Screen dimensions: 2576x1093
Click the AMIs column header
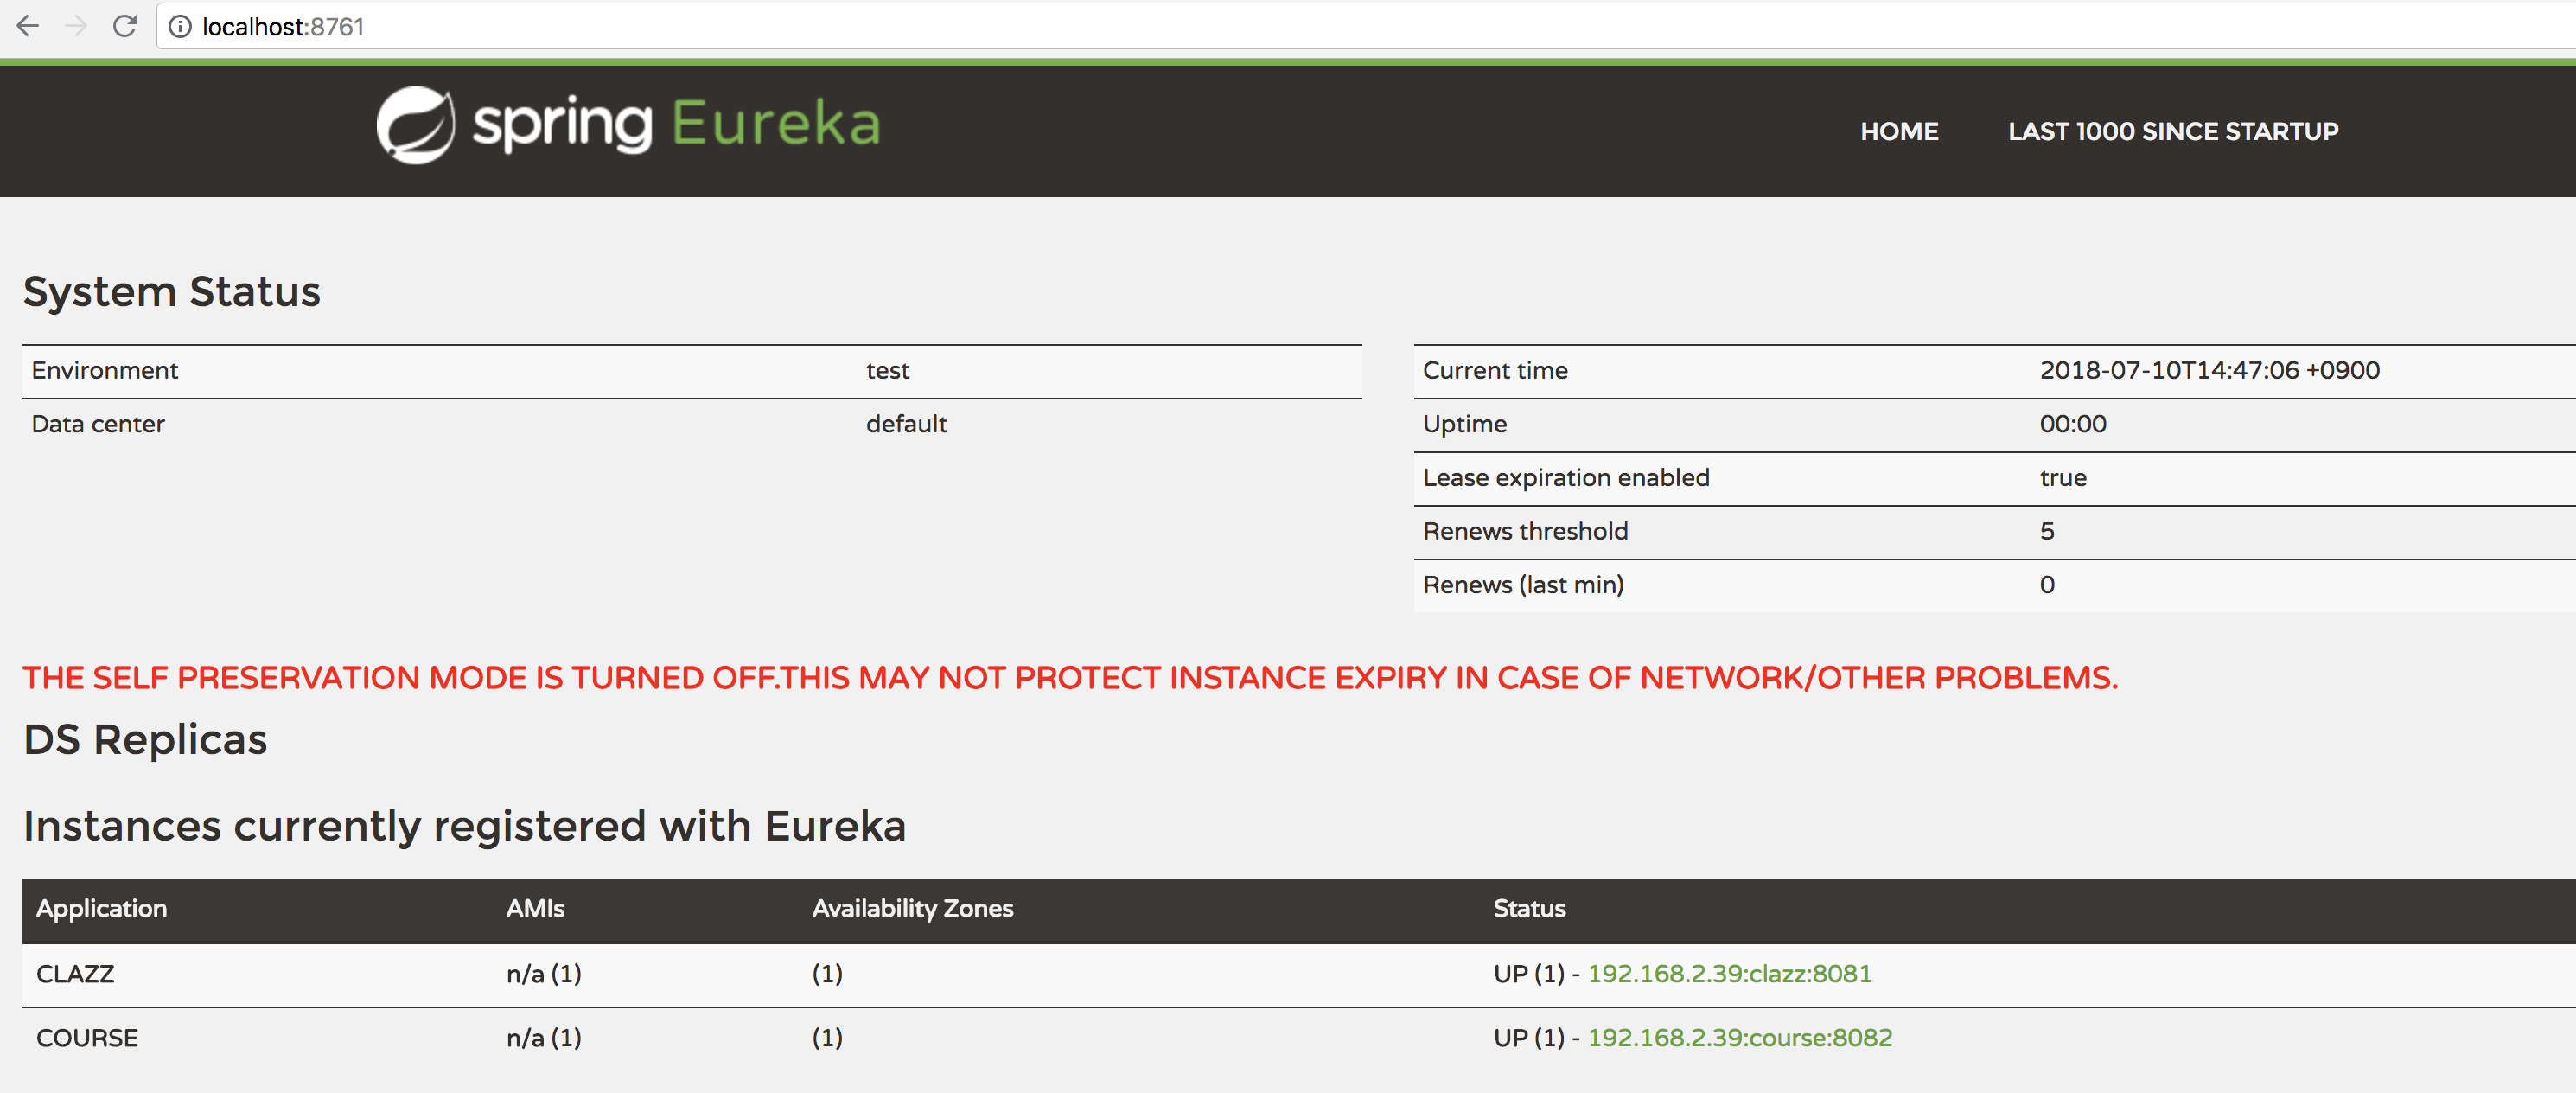[x=534, y=908]
